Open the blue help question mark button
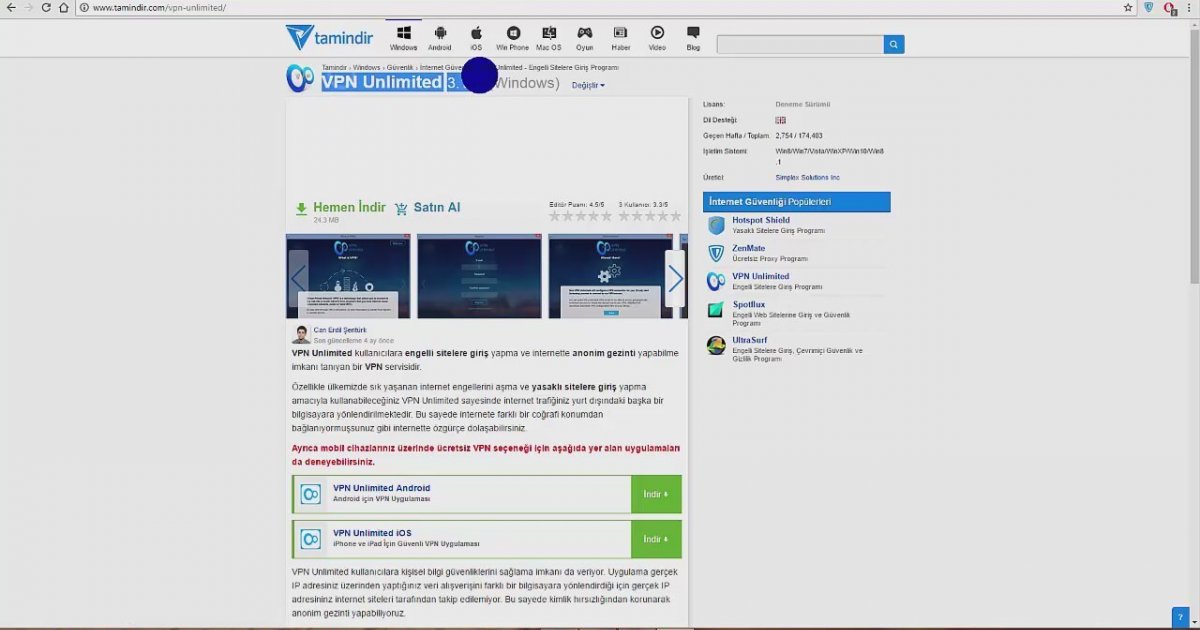Screen dimensions: 1200x630 tap(1180, 618)
